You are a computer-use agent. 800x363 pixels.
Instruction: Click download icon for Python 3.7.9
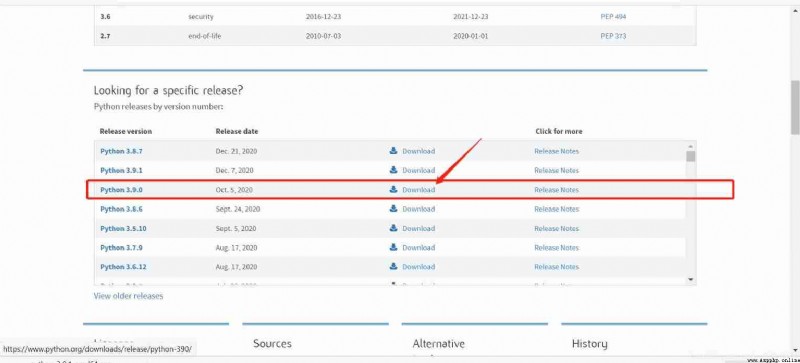[393, 247]
